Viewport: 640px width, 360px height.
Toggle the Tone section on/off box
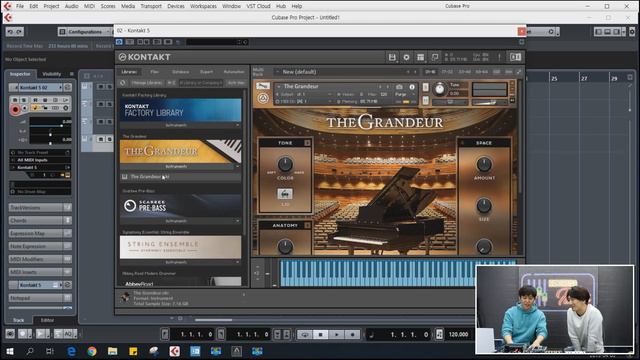[x=307, y=143]
